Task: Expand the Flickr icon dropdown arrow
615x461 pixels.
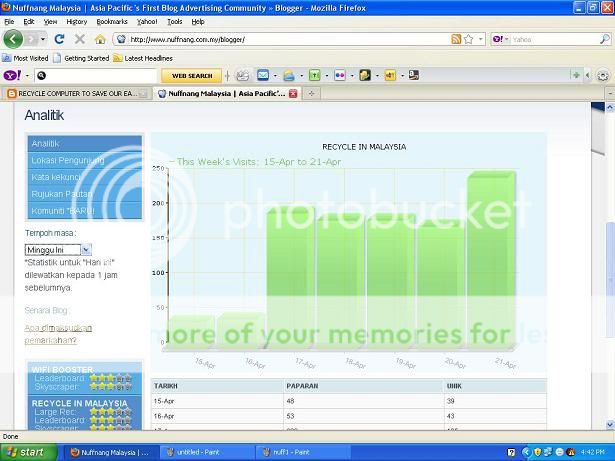Action: pyautogui.click(x=352, y=75)
